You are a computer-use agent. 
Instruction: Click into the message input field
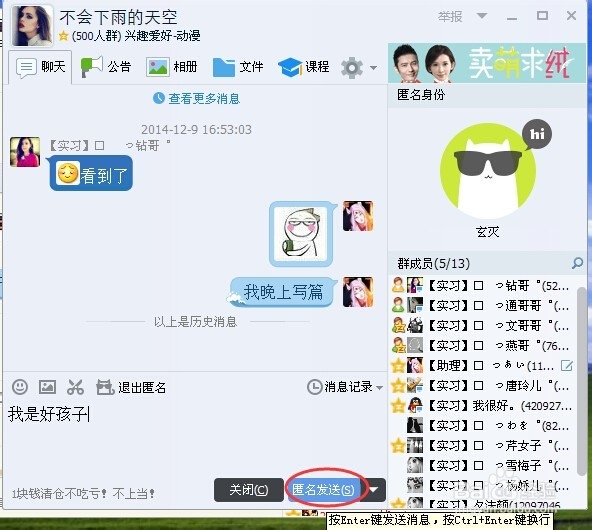(194, 438)
